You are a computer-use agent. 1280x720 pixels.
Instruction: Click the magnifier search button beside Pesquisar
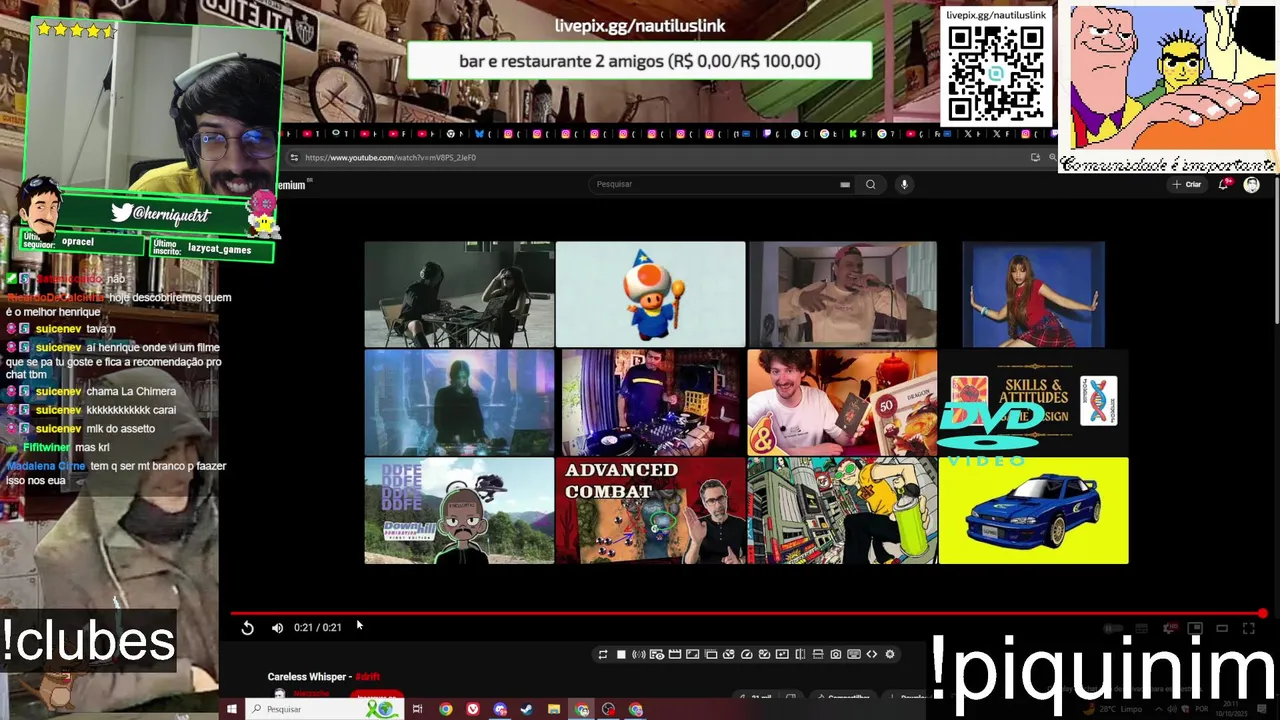tap(870, 184)
